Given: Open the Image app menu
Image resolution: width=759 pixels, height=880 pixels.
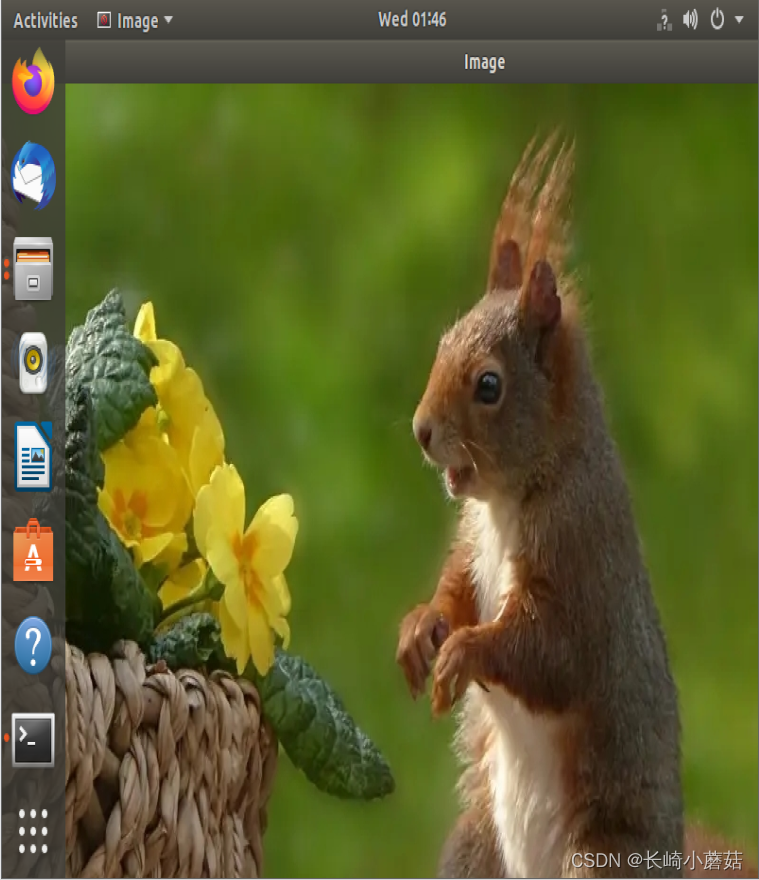Looking at the screenshot, I should 135,21.
